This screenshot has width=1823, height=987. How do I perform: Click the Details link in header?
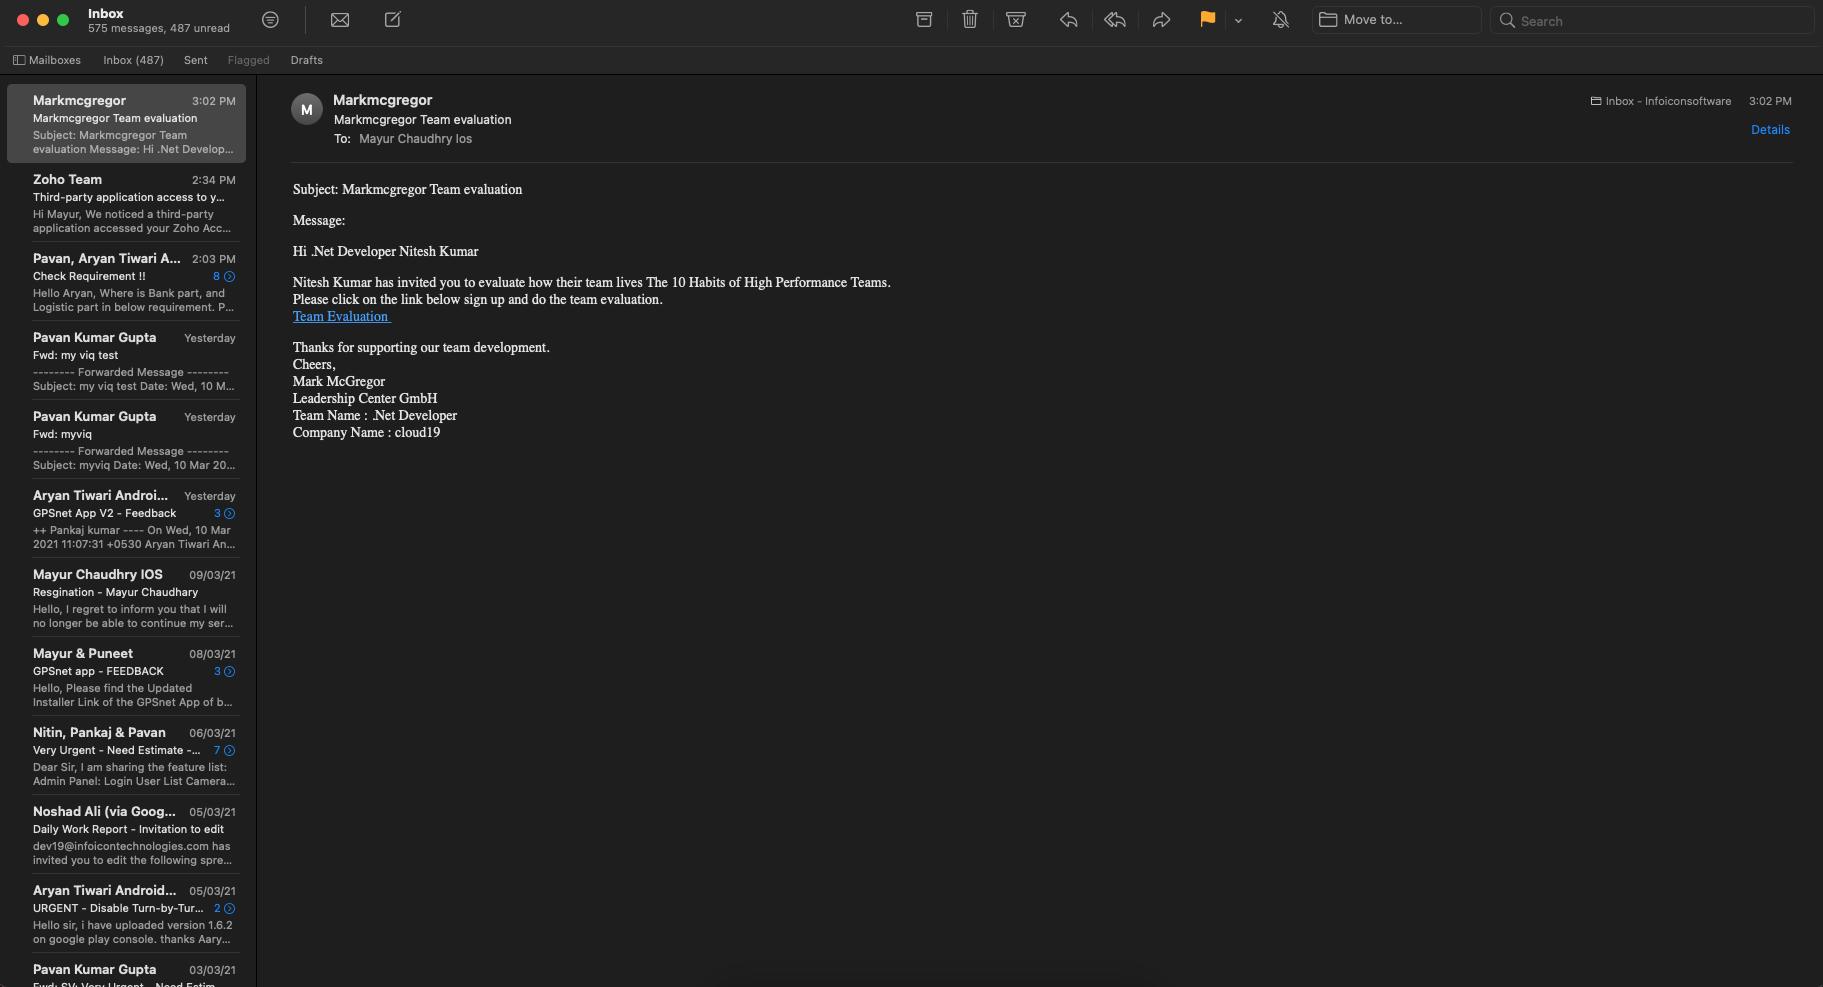(x=1770, y=130)
